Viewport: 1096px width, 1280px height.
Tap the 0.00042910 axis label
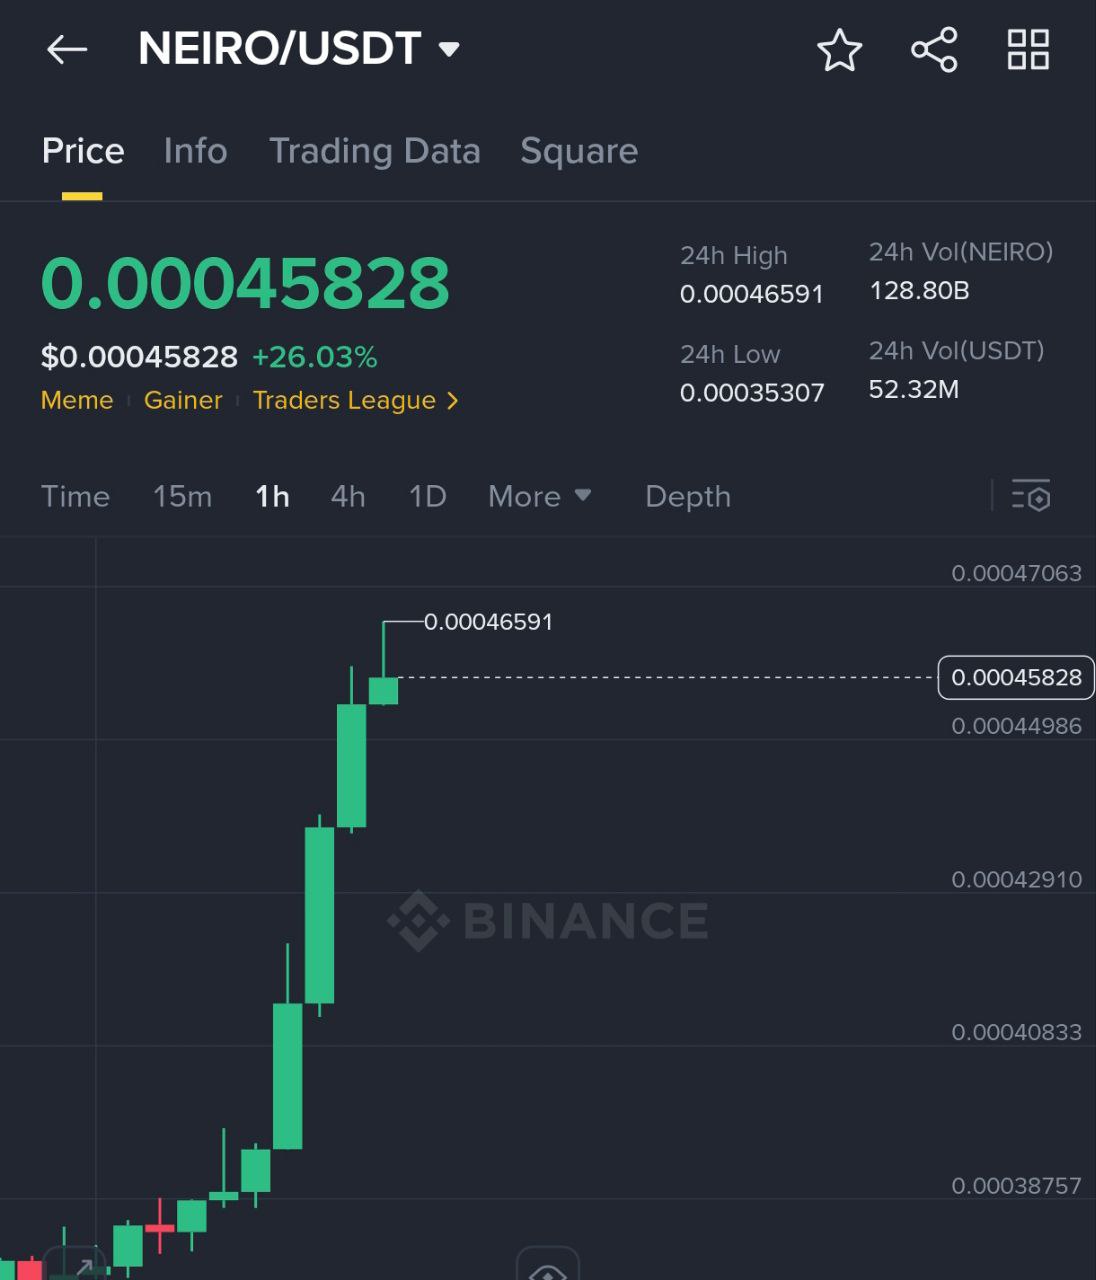[x=1016, y=879]
